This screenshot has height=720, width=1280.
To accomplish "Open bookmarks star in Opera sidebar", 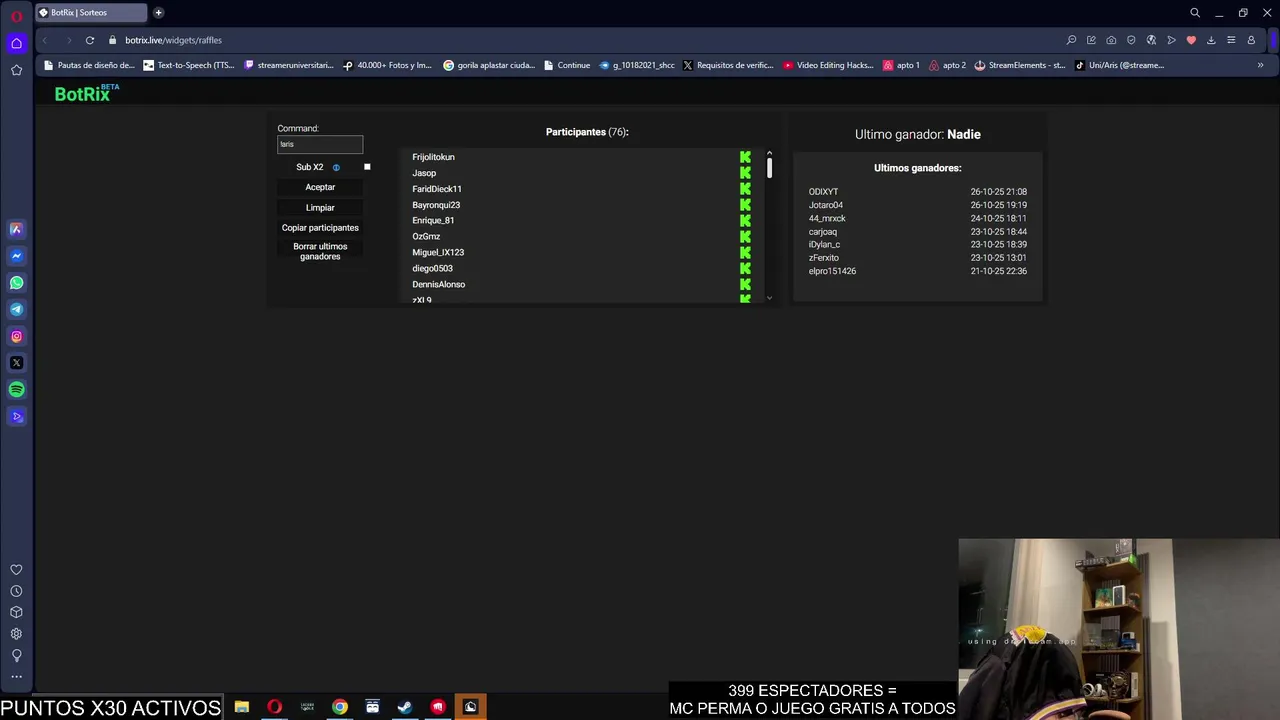I will 16,70.
